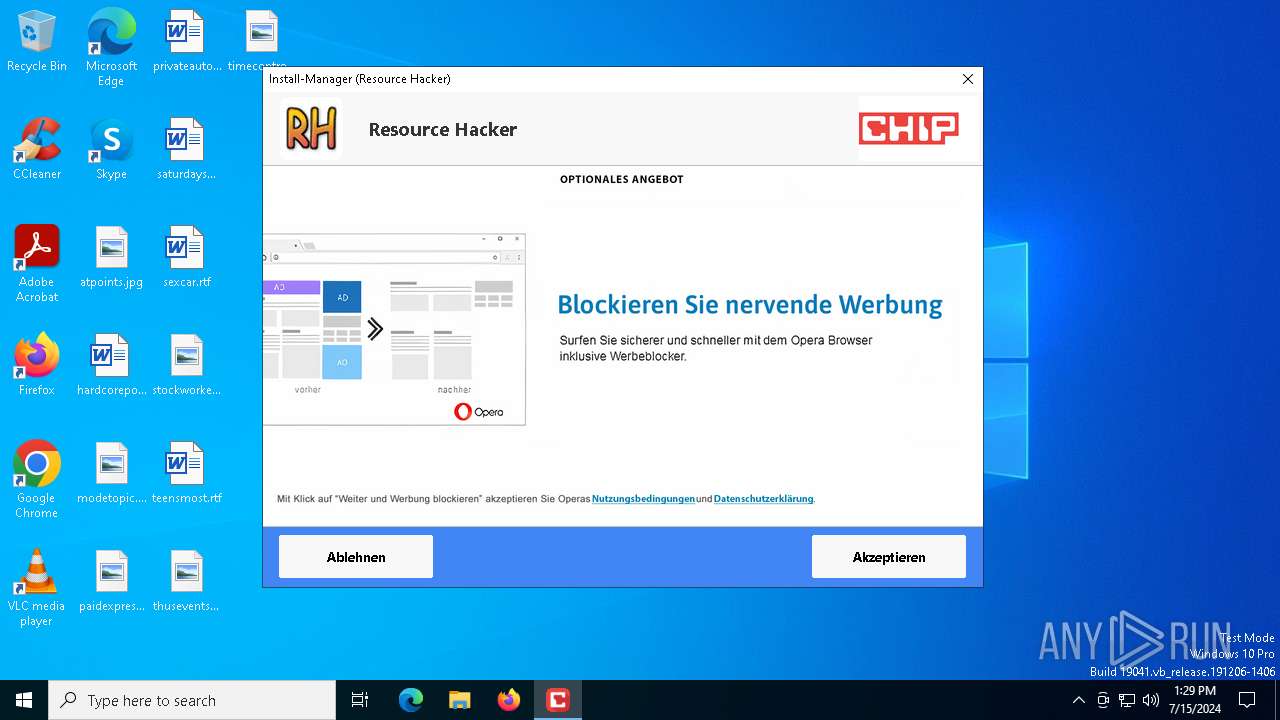Open the Firefox desktop shortcut
This screenshot has height=720, width=1280.
coord(37,366)
